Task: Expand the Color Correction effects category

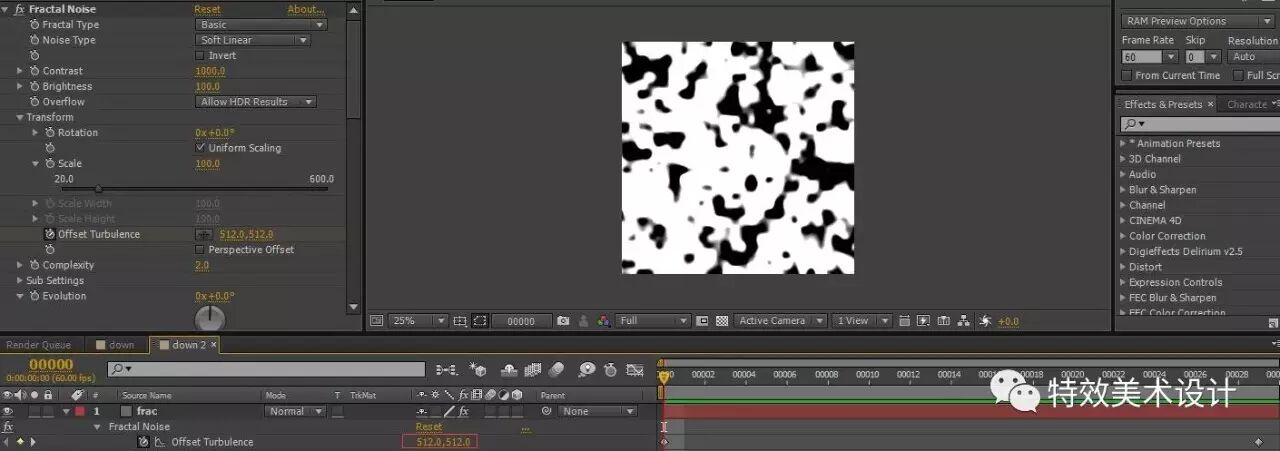Action: pos(1123,236)
